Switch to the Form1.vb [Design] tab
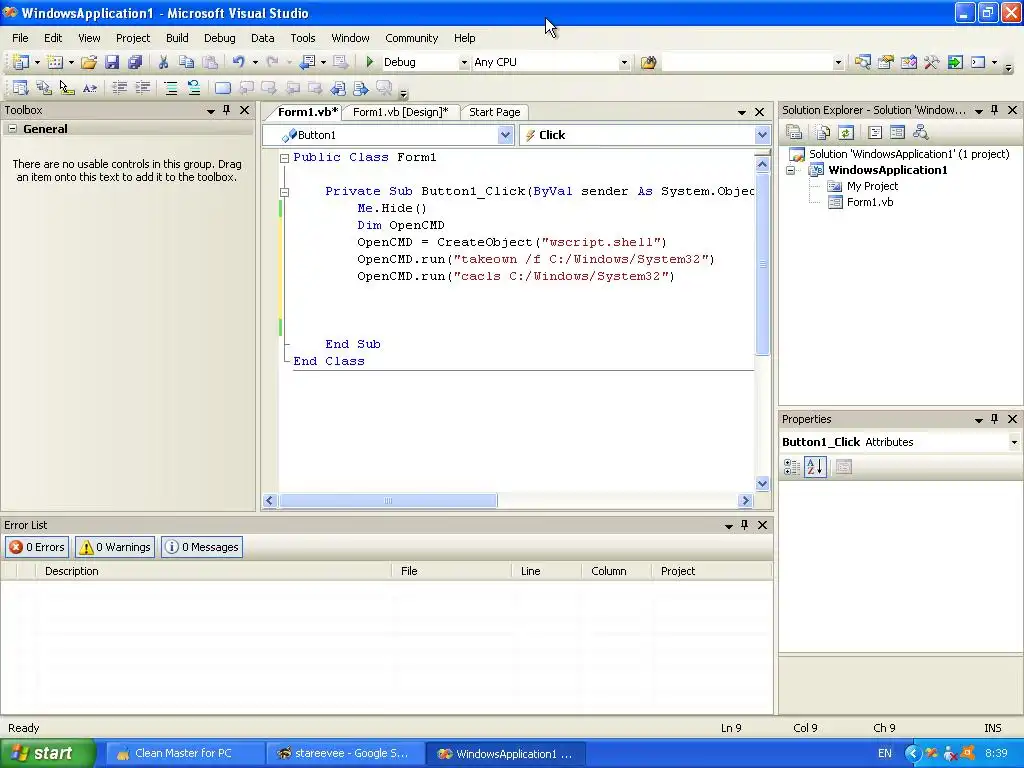This screenshot has width=1024, height=768. (x=400, y=112)
